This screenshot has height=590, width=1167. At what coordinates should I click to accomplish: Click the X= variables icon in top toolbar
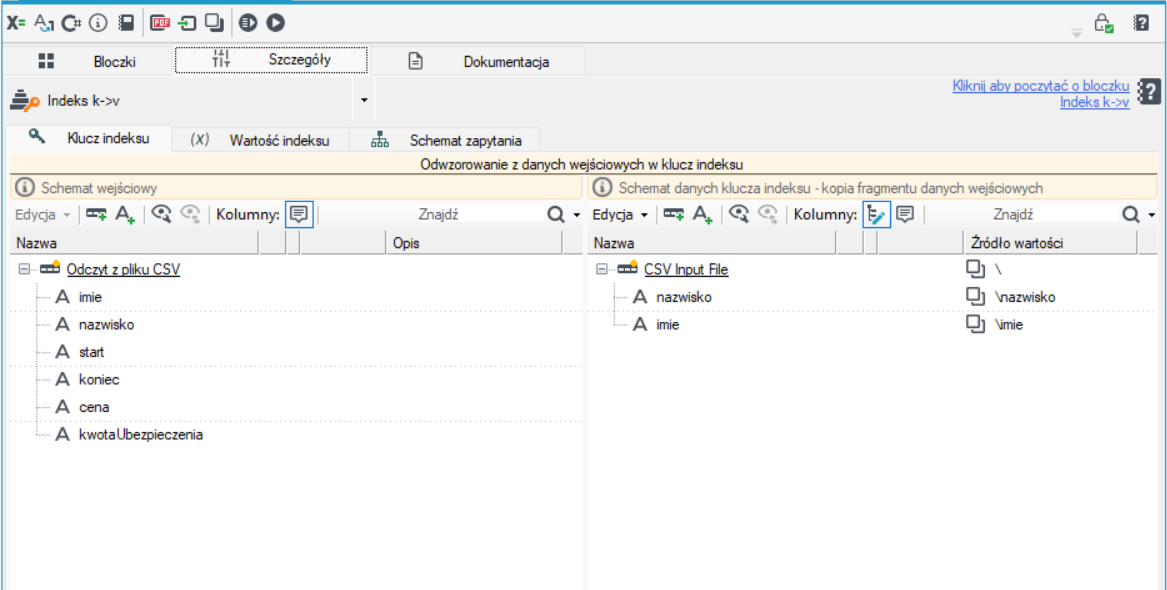16,23
